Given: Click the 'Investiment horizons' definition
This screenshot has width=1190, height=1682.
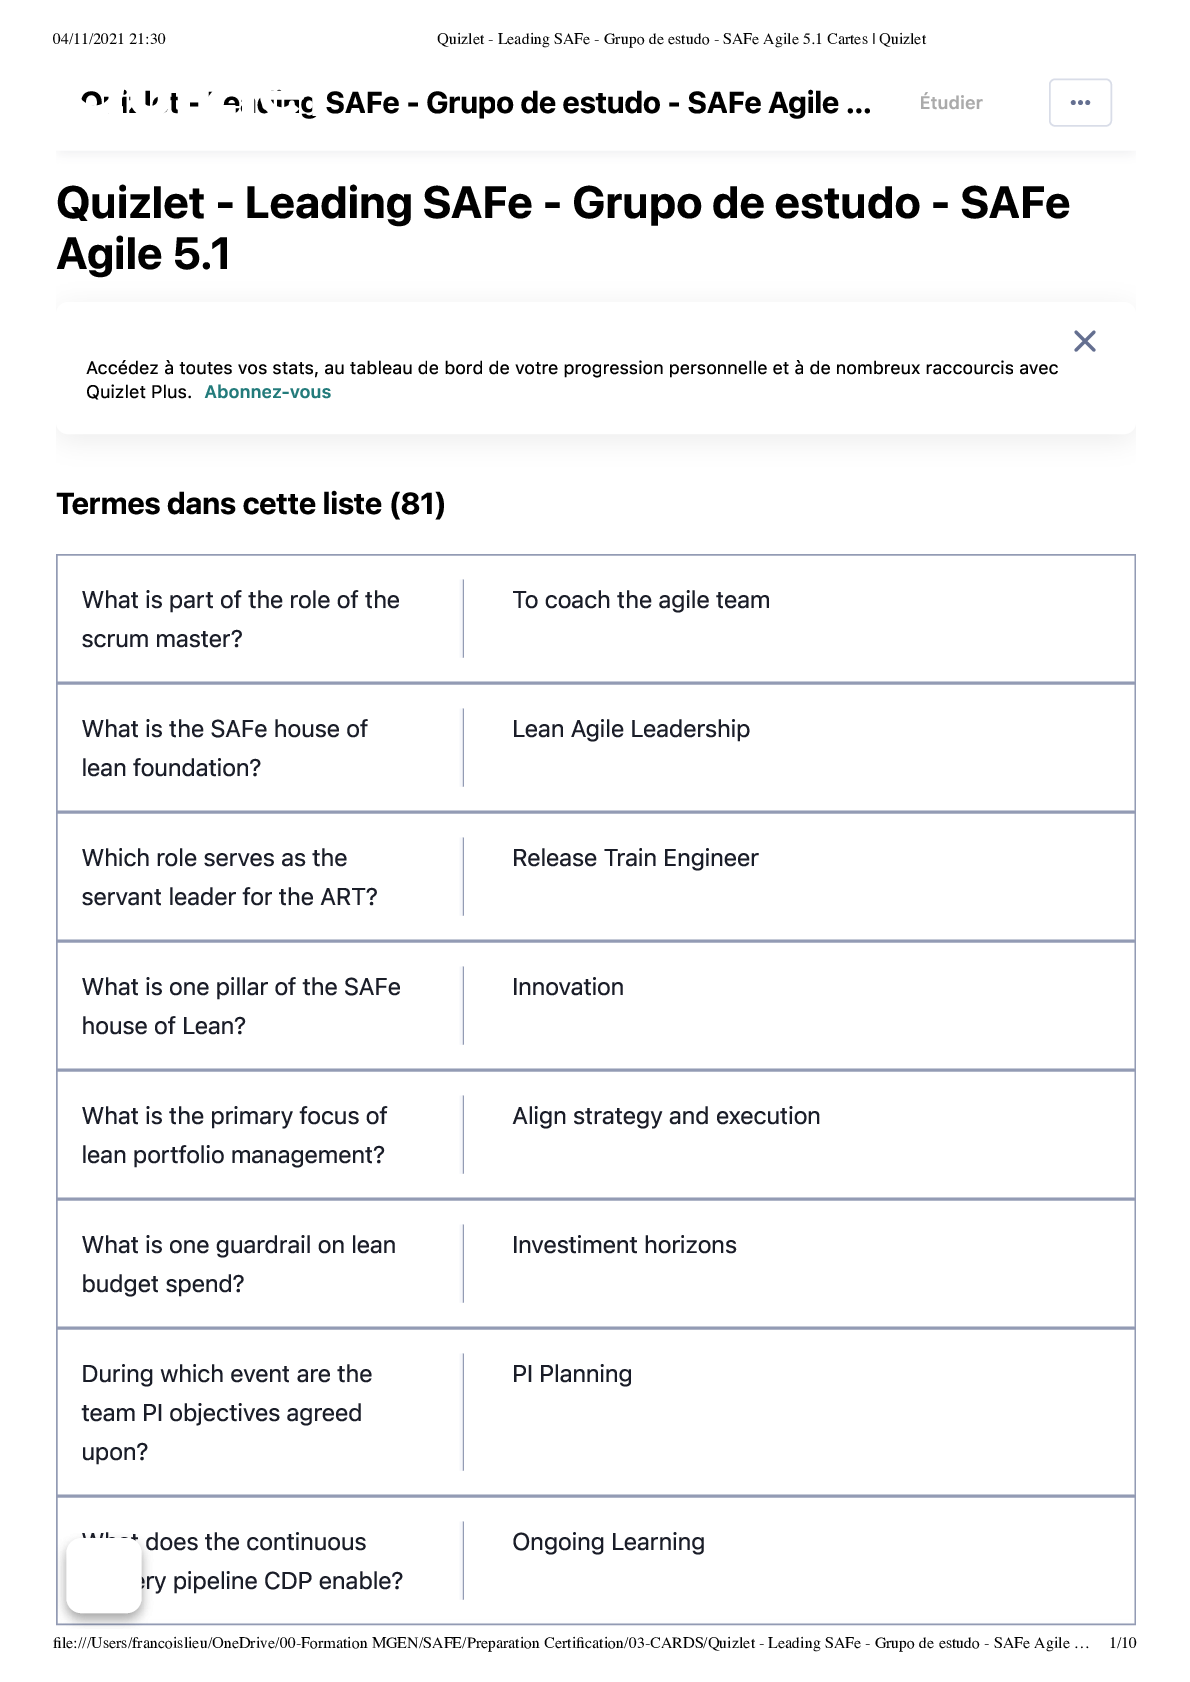Looking at the screenshot, I should tap(624, 1245).
